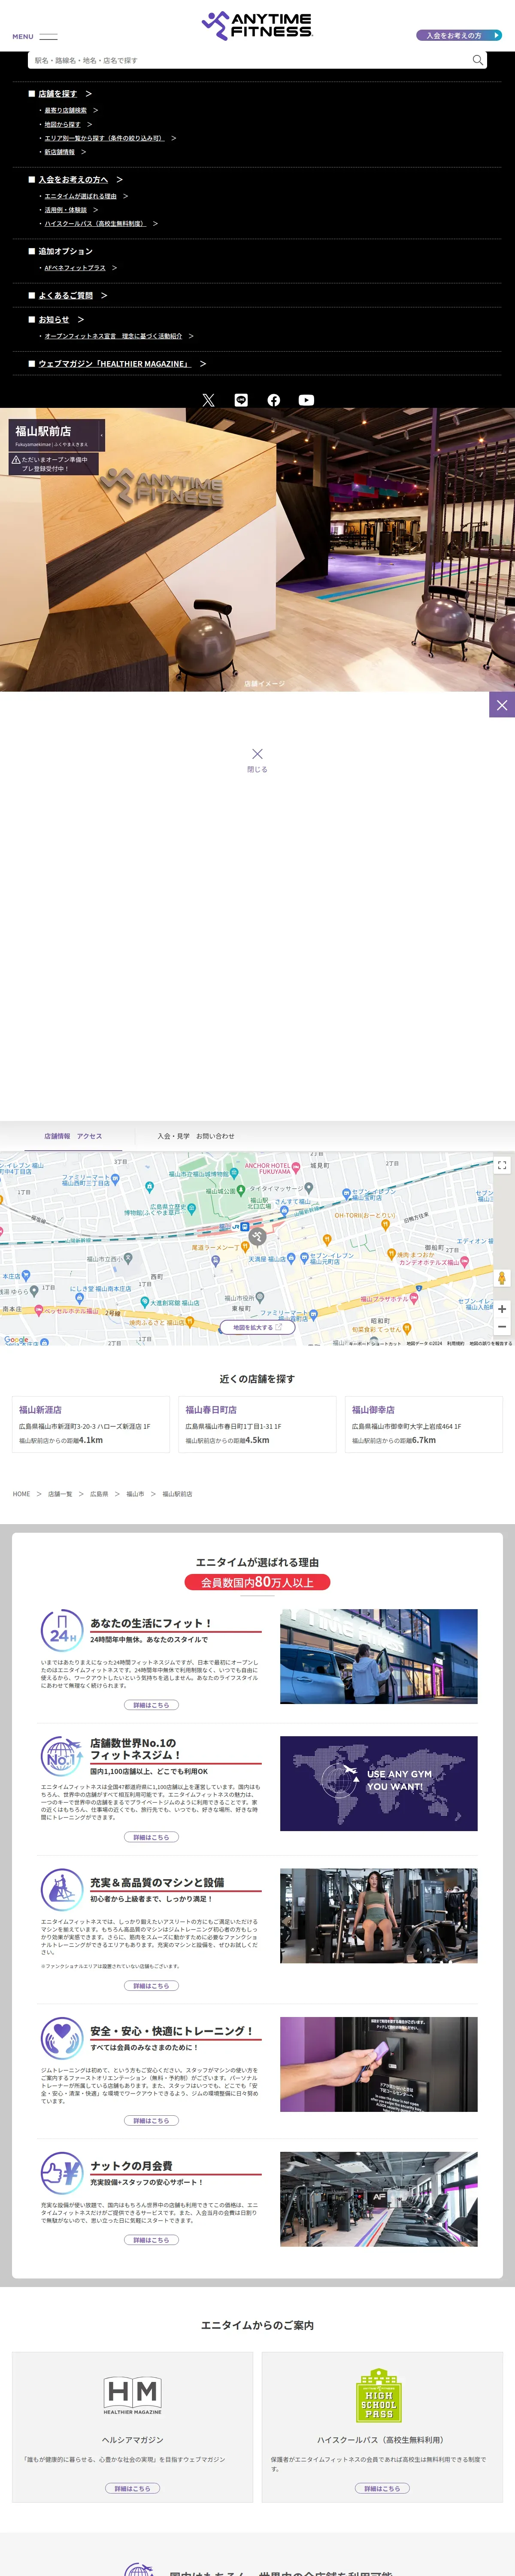Open the YouTube social icon
The image size is (515, 2576).
tap(306, 400)
